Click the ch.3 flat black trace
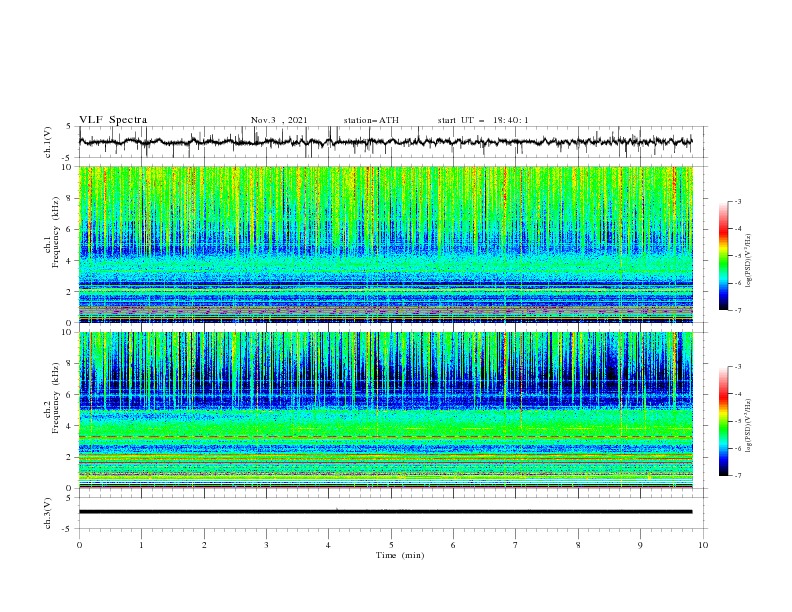 coord(386,512)
